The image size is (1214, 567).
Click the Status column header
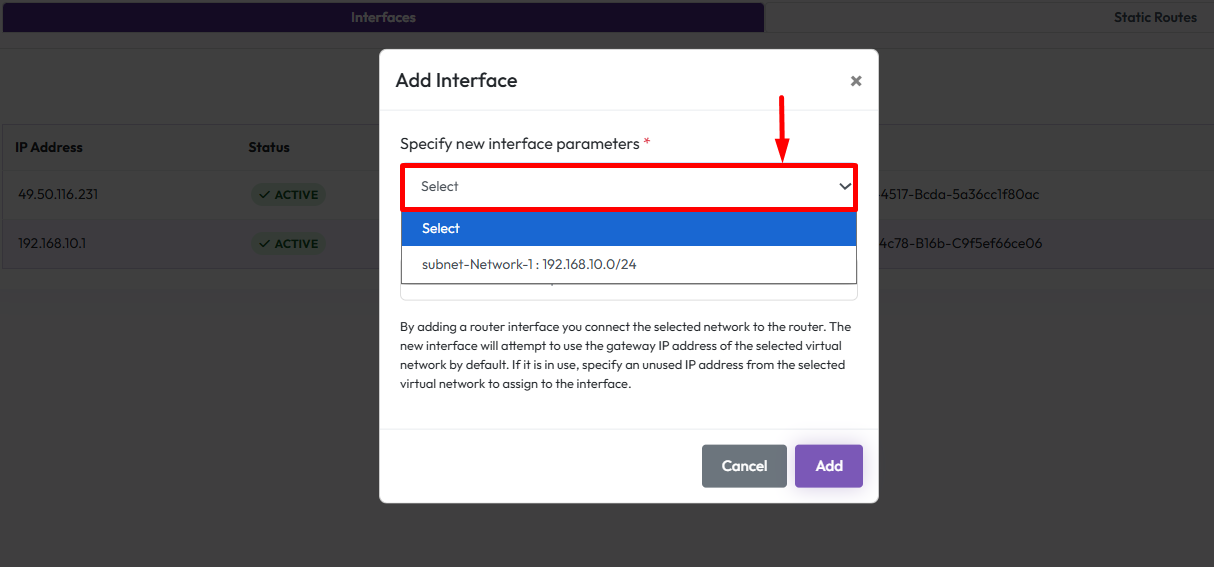pos(269,147)
